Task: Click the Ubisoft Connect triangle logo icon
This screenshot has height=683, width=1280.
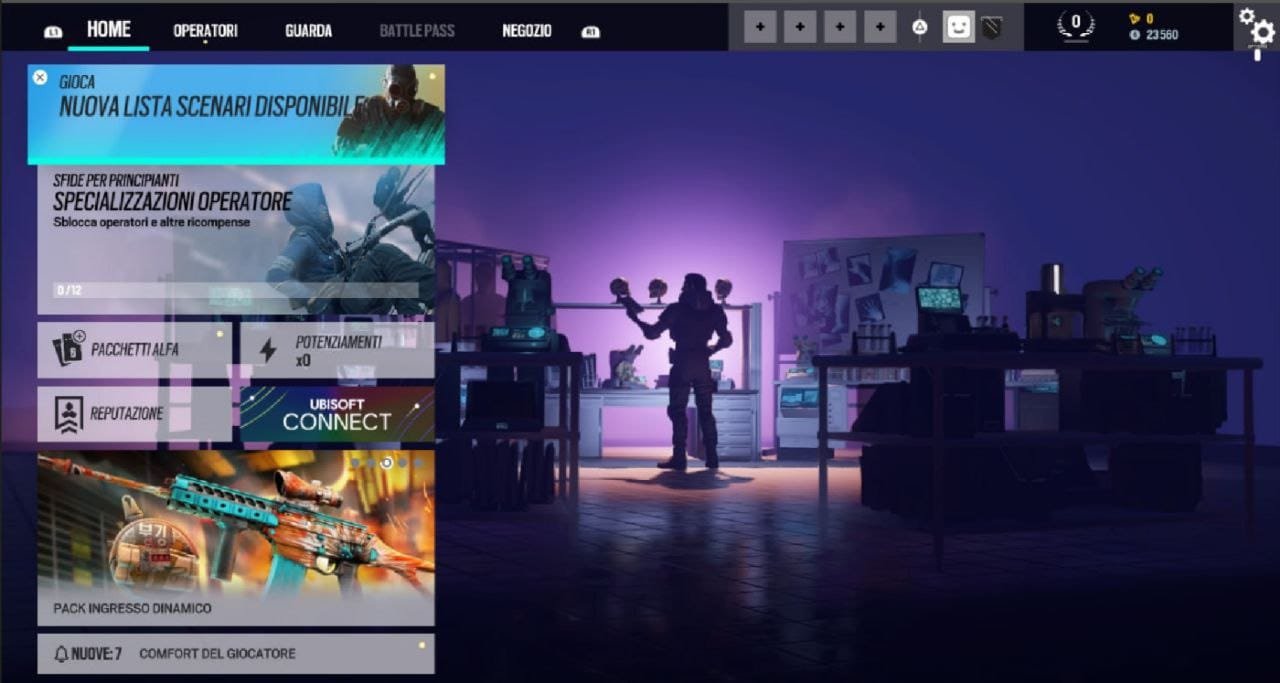Action: [x=920, y=27]
